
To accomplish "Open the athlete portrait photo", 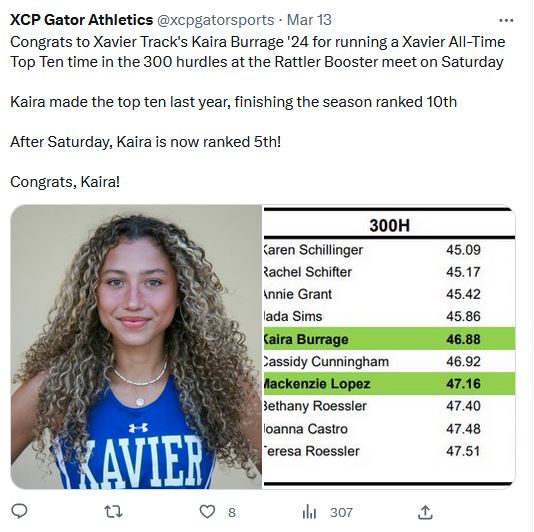I will (x=136, y=347).
